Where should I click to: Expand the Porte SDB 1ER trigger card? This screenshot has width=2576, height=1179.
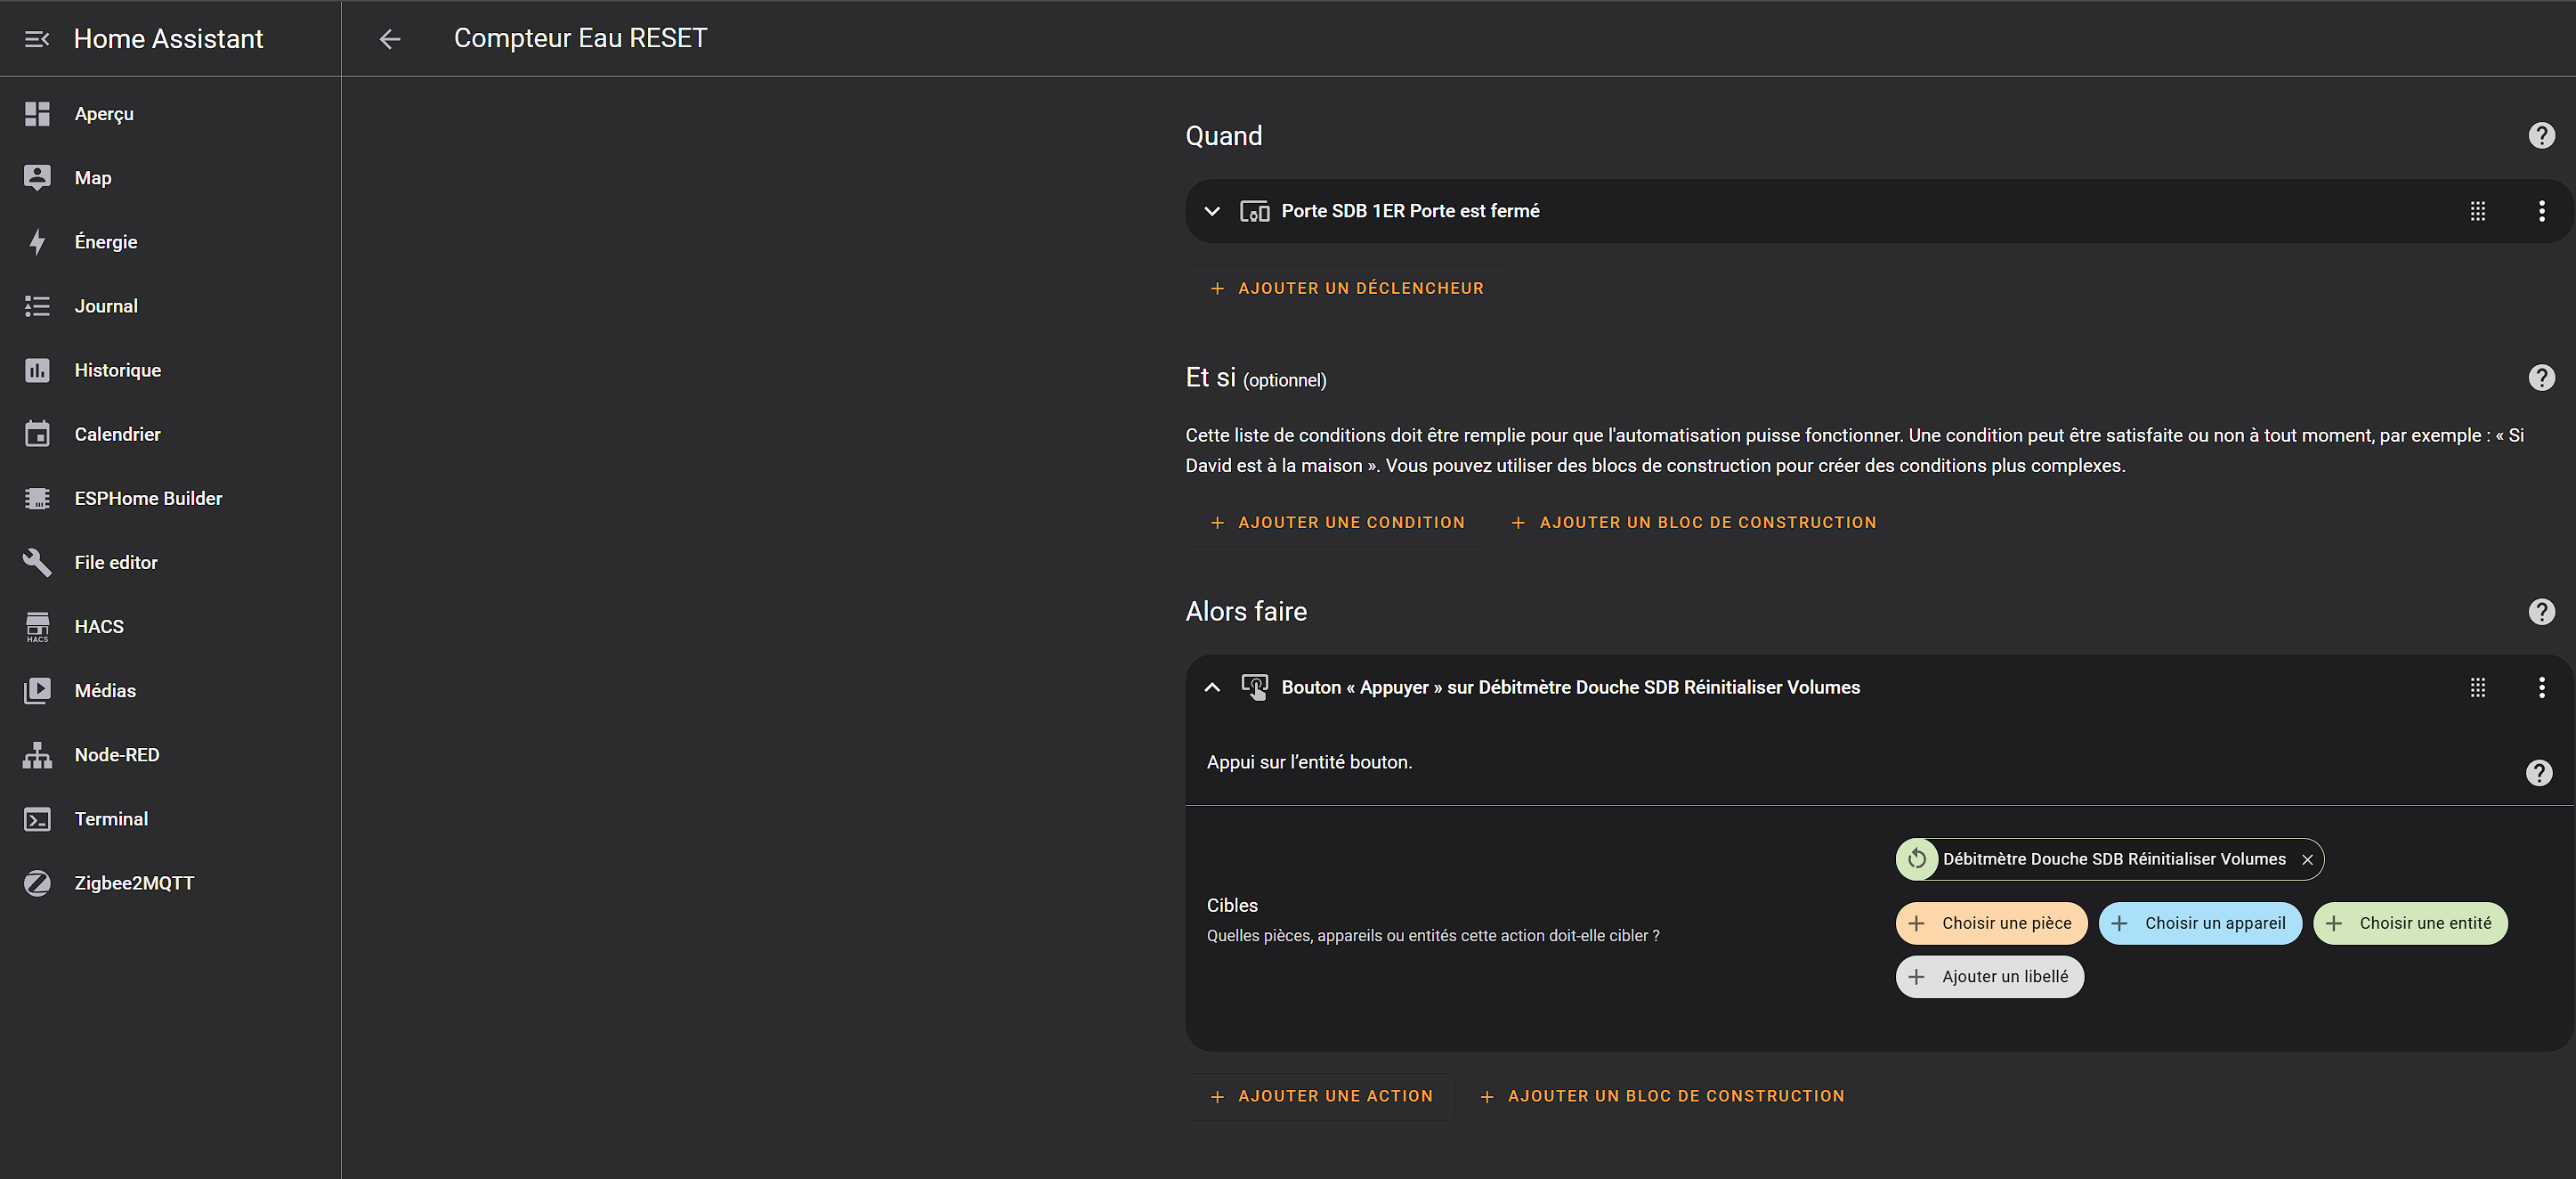pos(1212,211)
